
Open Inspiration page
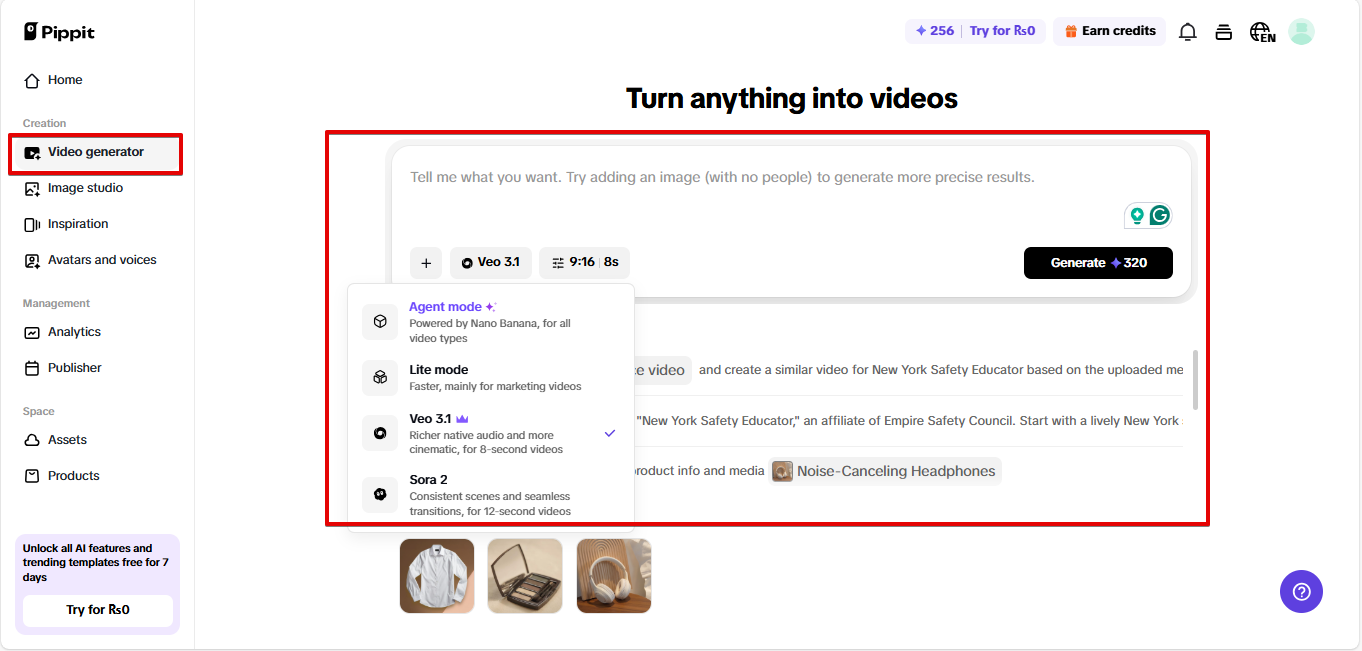coord(78,224)
